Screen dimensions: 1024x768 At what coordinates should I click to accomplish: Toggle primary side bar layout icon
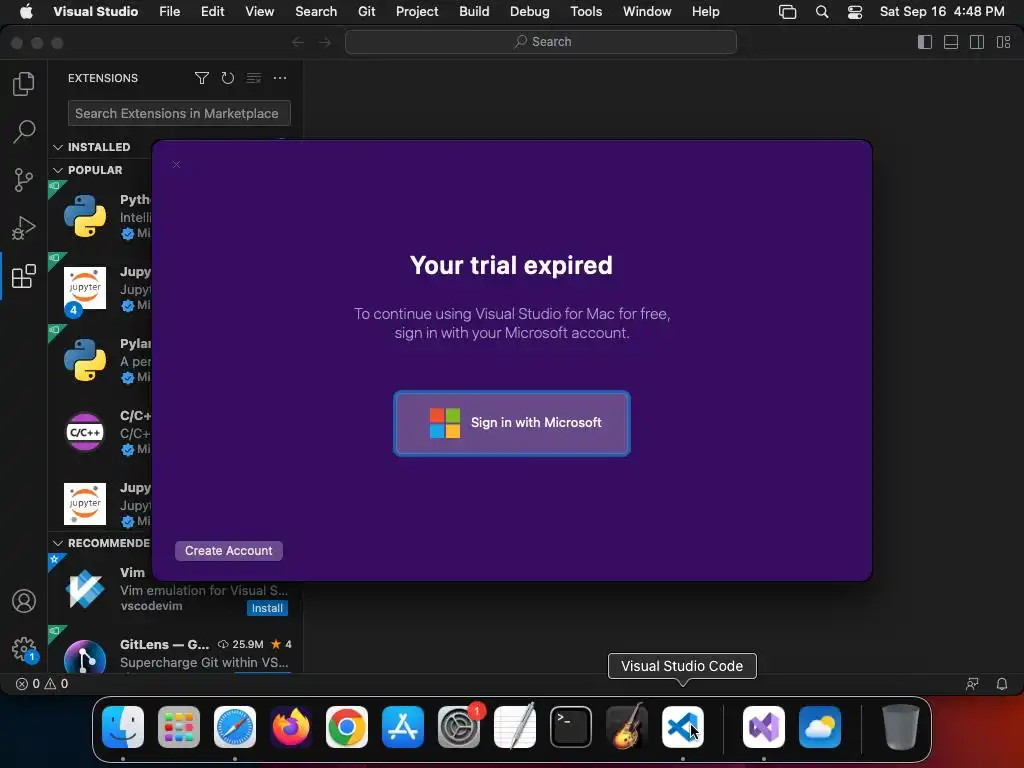(925, 42)
